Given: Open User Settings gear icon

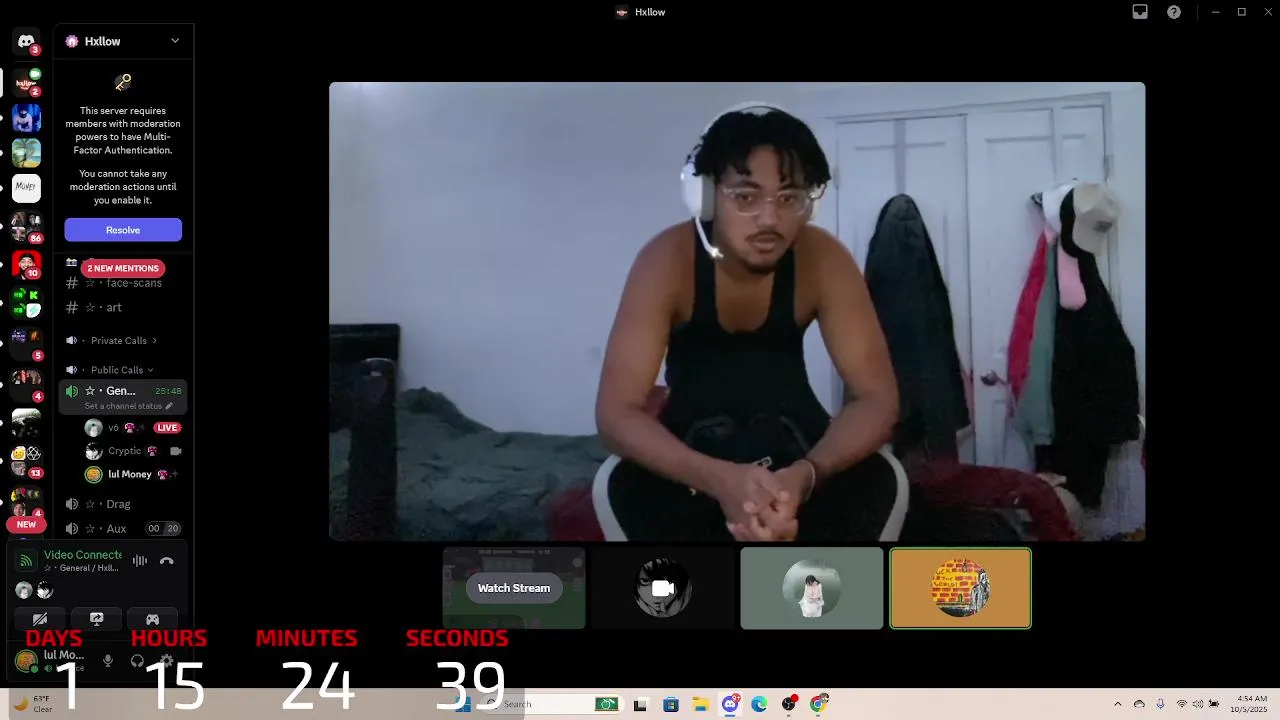Looking at the screenshot, I should click(167, 661).
